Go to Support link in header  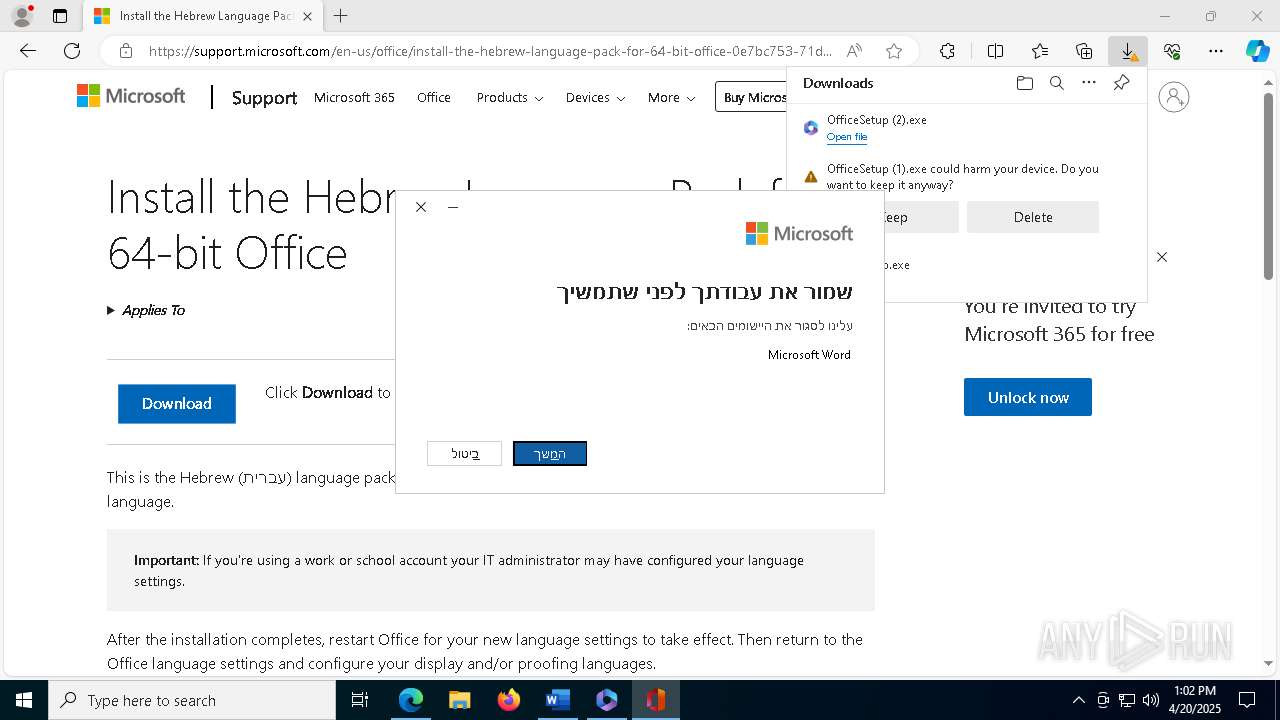(264, 97)
